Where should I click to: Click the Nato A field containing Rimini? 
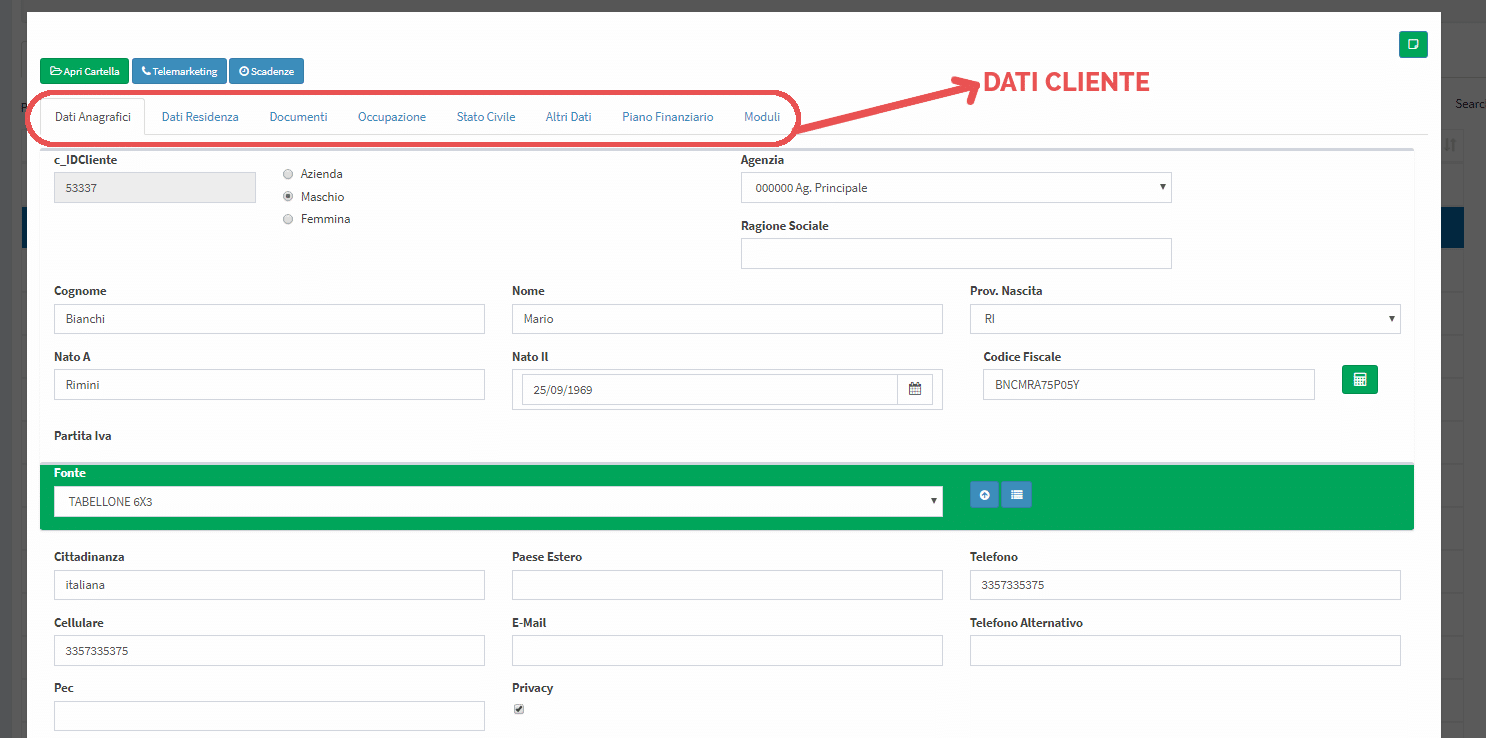(x=269, y=385)
